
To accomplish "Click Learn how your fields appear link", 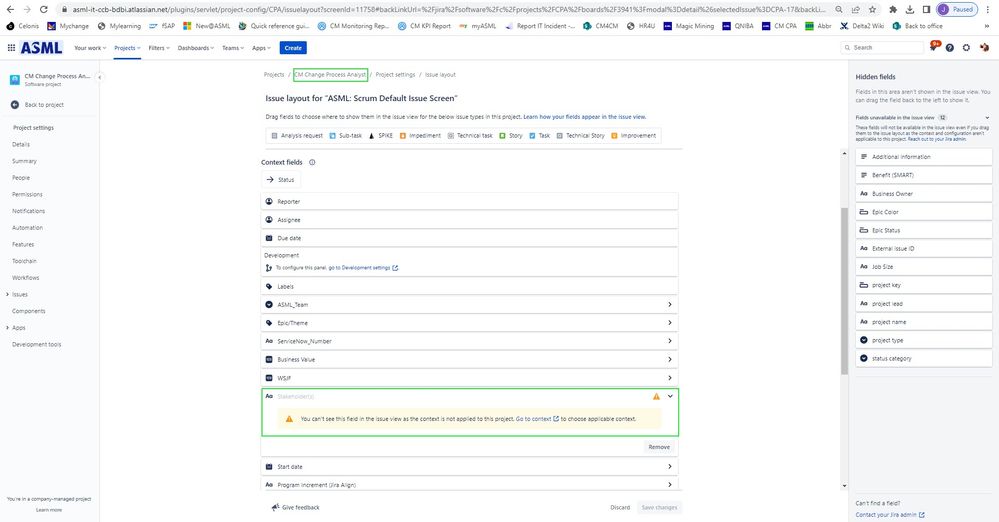I will click(x=584, y=117).
